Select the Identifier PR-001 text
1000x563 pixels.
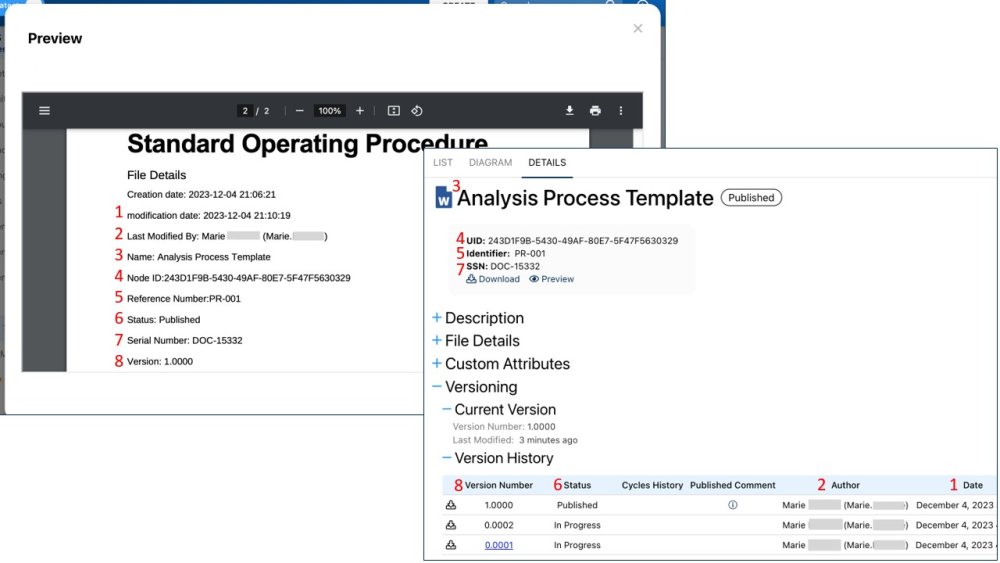point(530,254)
